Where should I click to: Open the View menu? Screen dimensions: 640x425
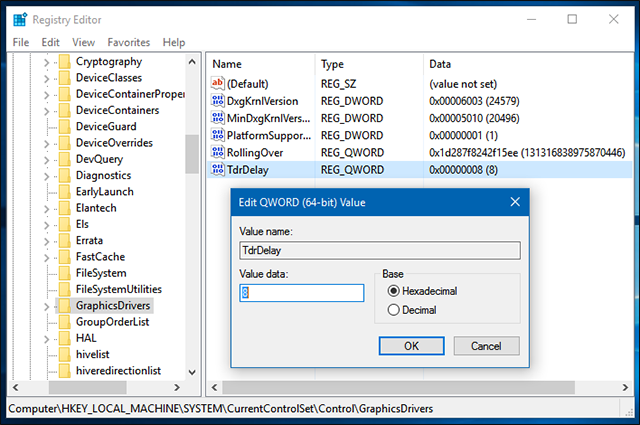click(x=83, y=42)
